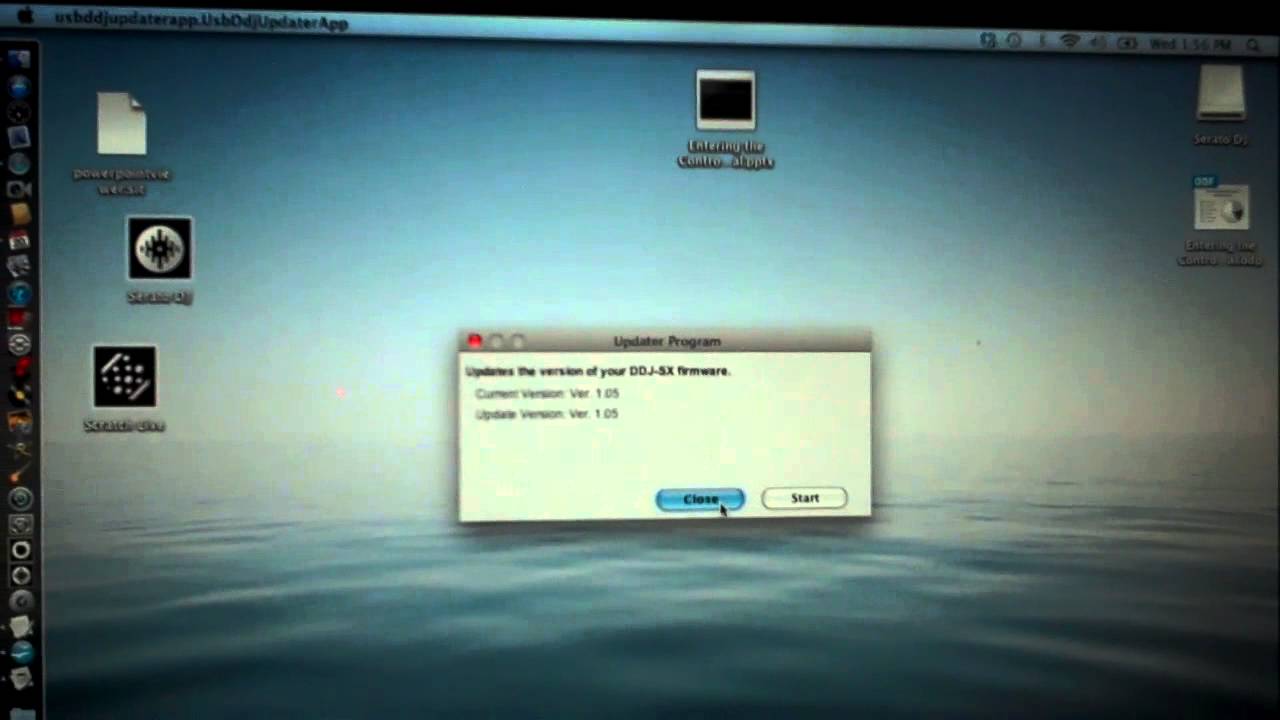This screenshot has width=1280, height=720.
Task: Open the video camera icon in the Dock
Action: pos(19,188)
